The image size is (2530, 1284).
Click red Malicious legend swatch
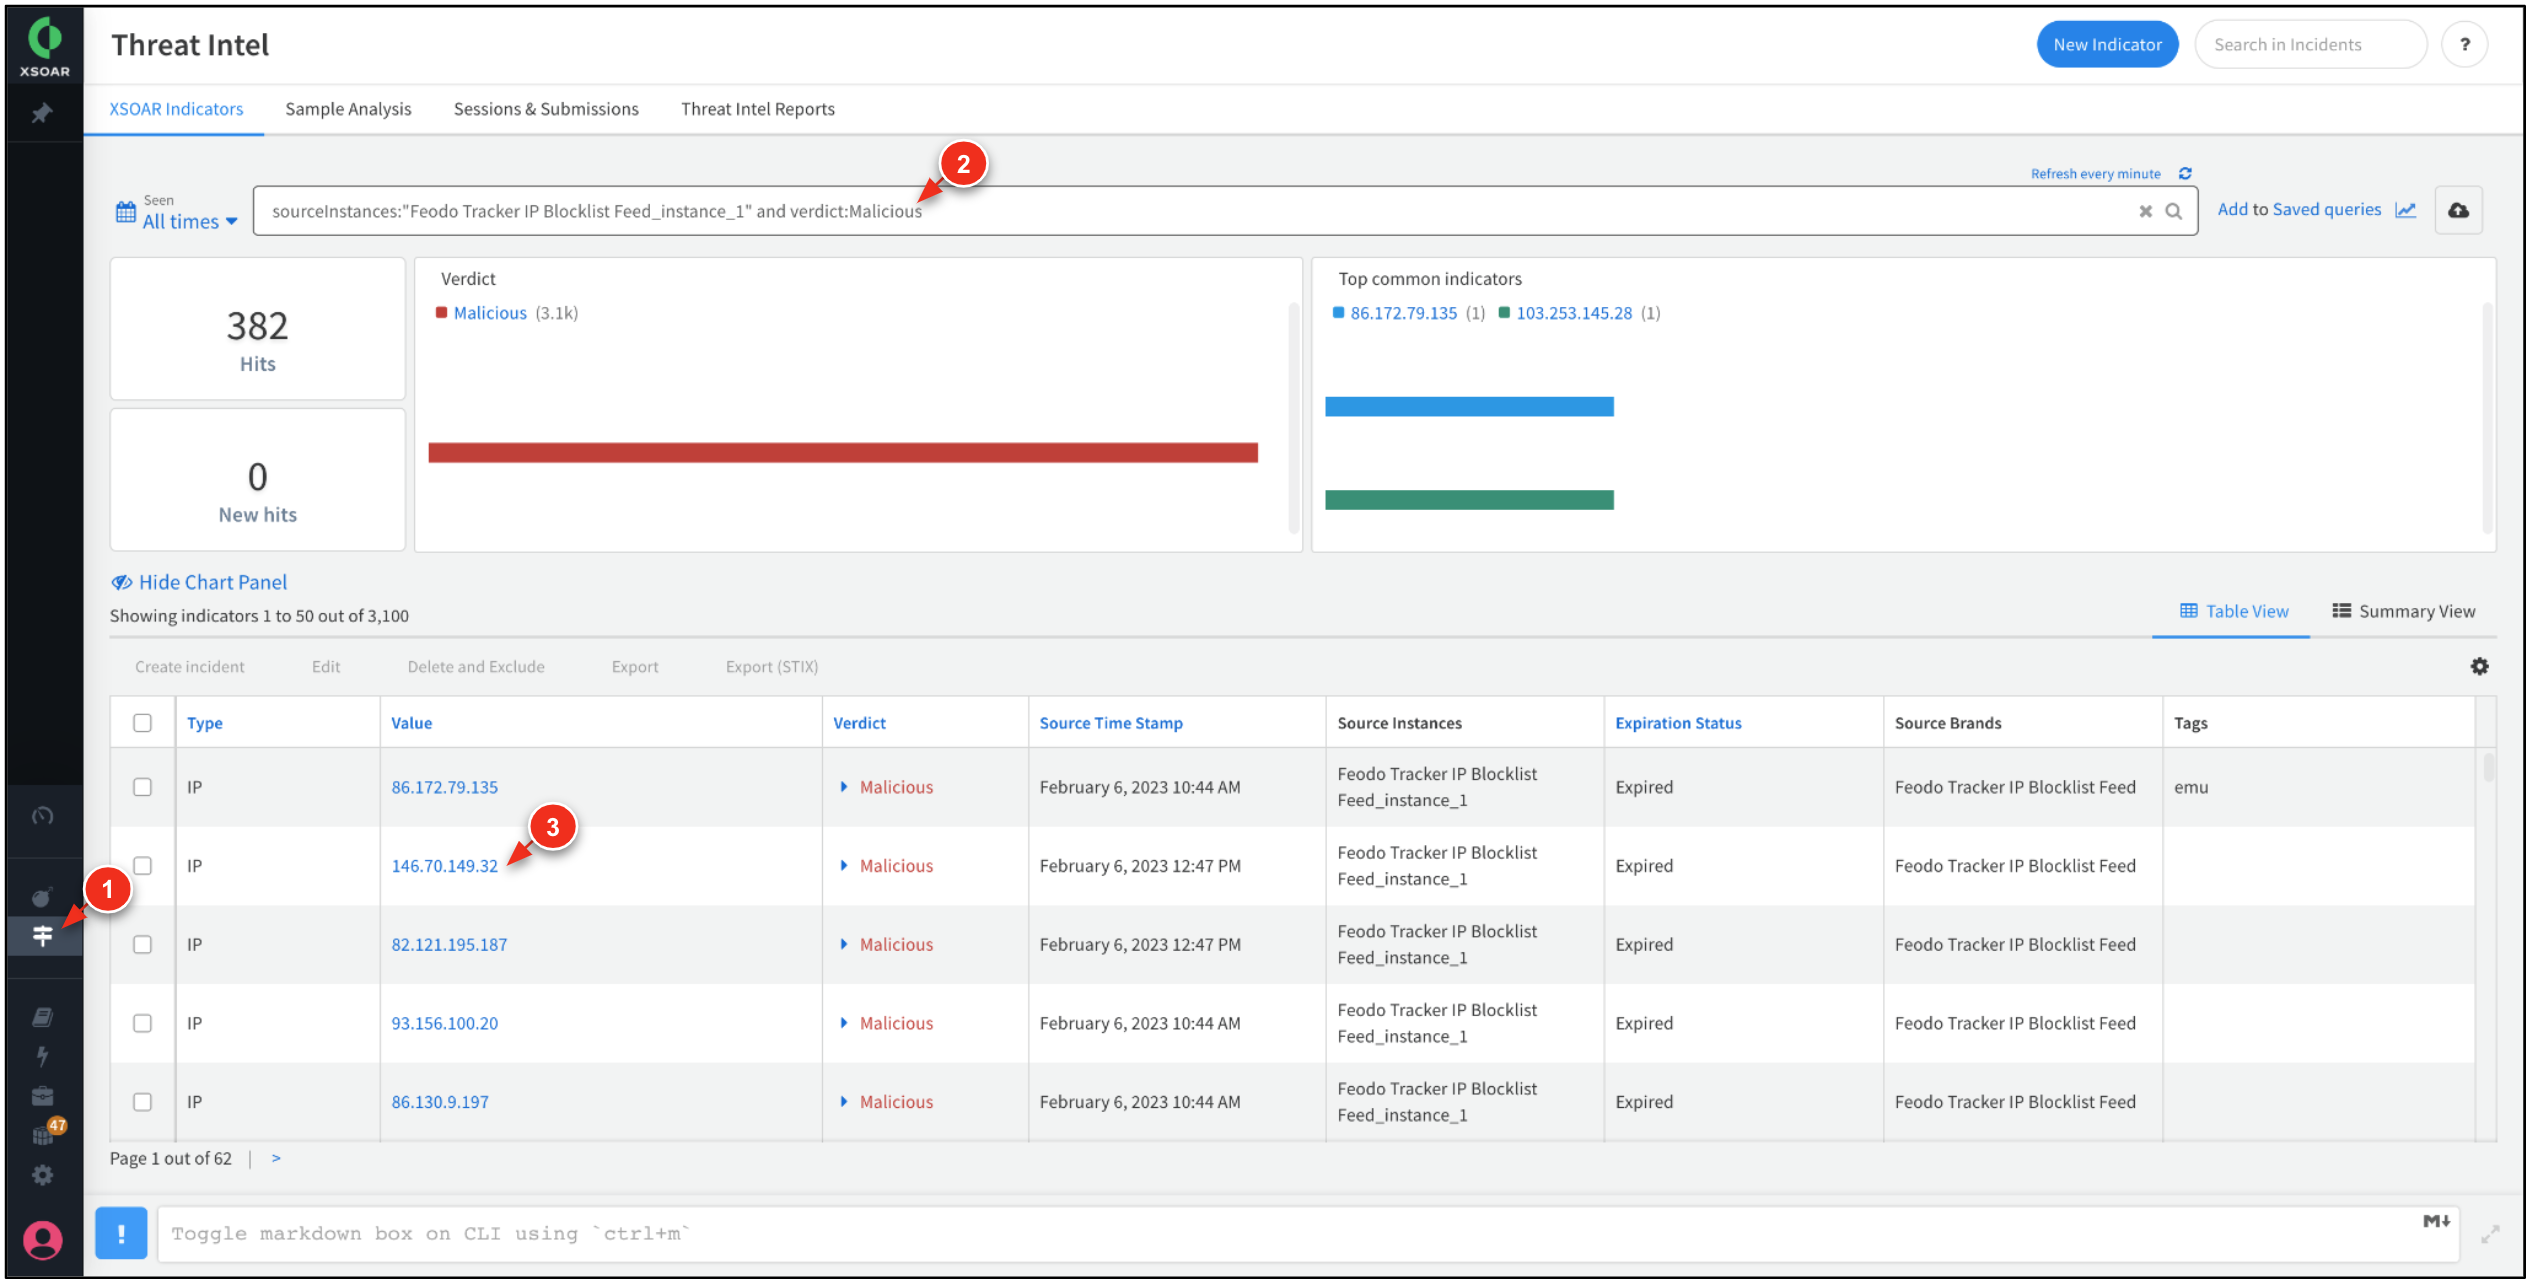[441, 313]
